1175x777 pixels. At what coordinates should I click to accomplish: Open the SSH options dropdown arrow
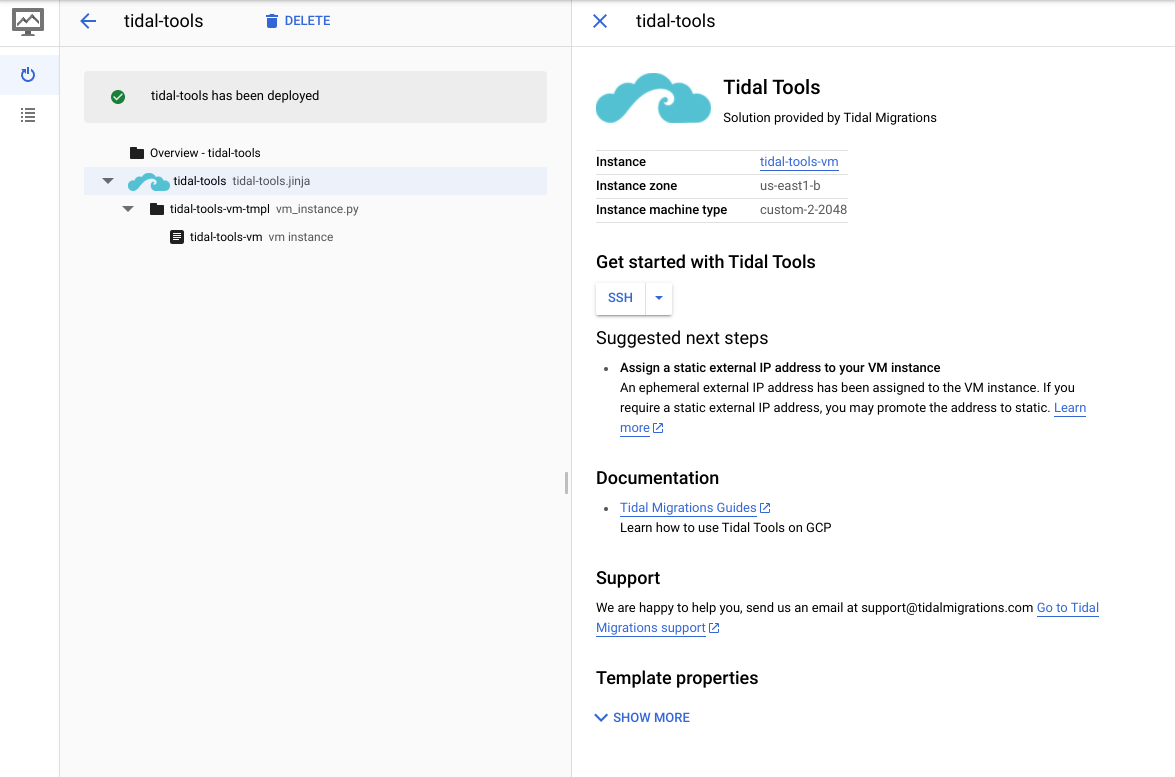(659, 298)
